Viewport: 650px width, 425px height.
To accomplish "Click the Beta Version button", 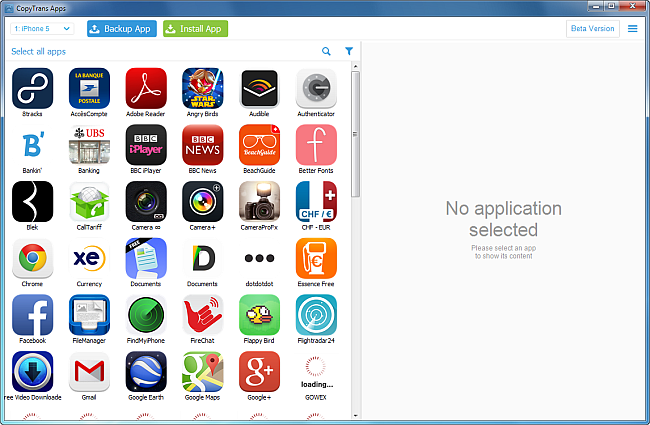I will tap(593, 29).
